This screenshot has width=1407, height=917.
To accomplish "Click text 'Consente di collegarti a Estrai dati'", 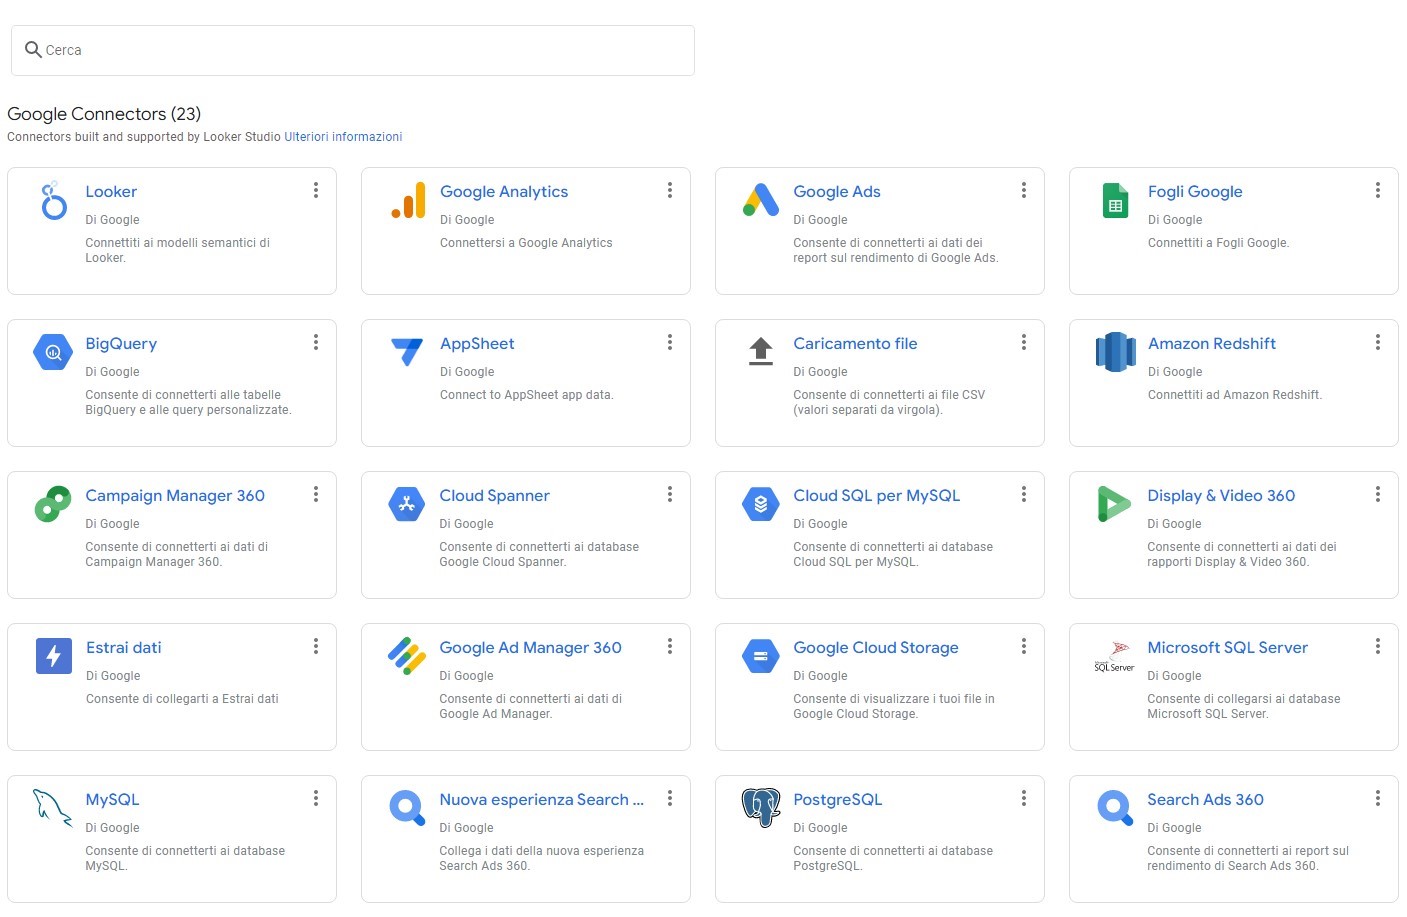I will pos(182,699).
